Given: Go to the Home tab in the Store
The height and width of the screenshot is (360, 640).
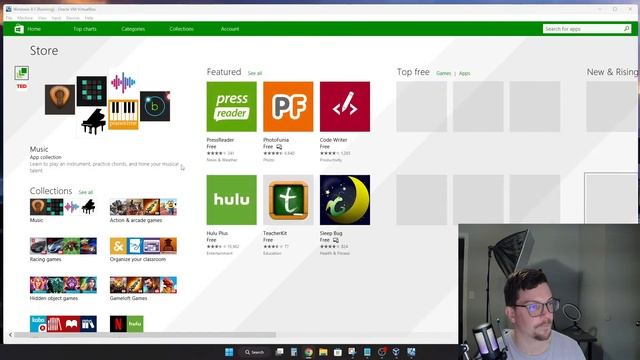Looking at the screenshot, I should click(x=34, y=29).
